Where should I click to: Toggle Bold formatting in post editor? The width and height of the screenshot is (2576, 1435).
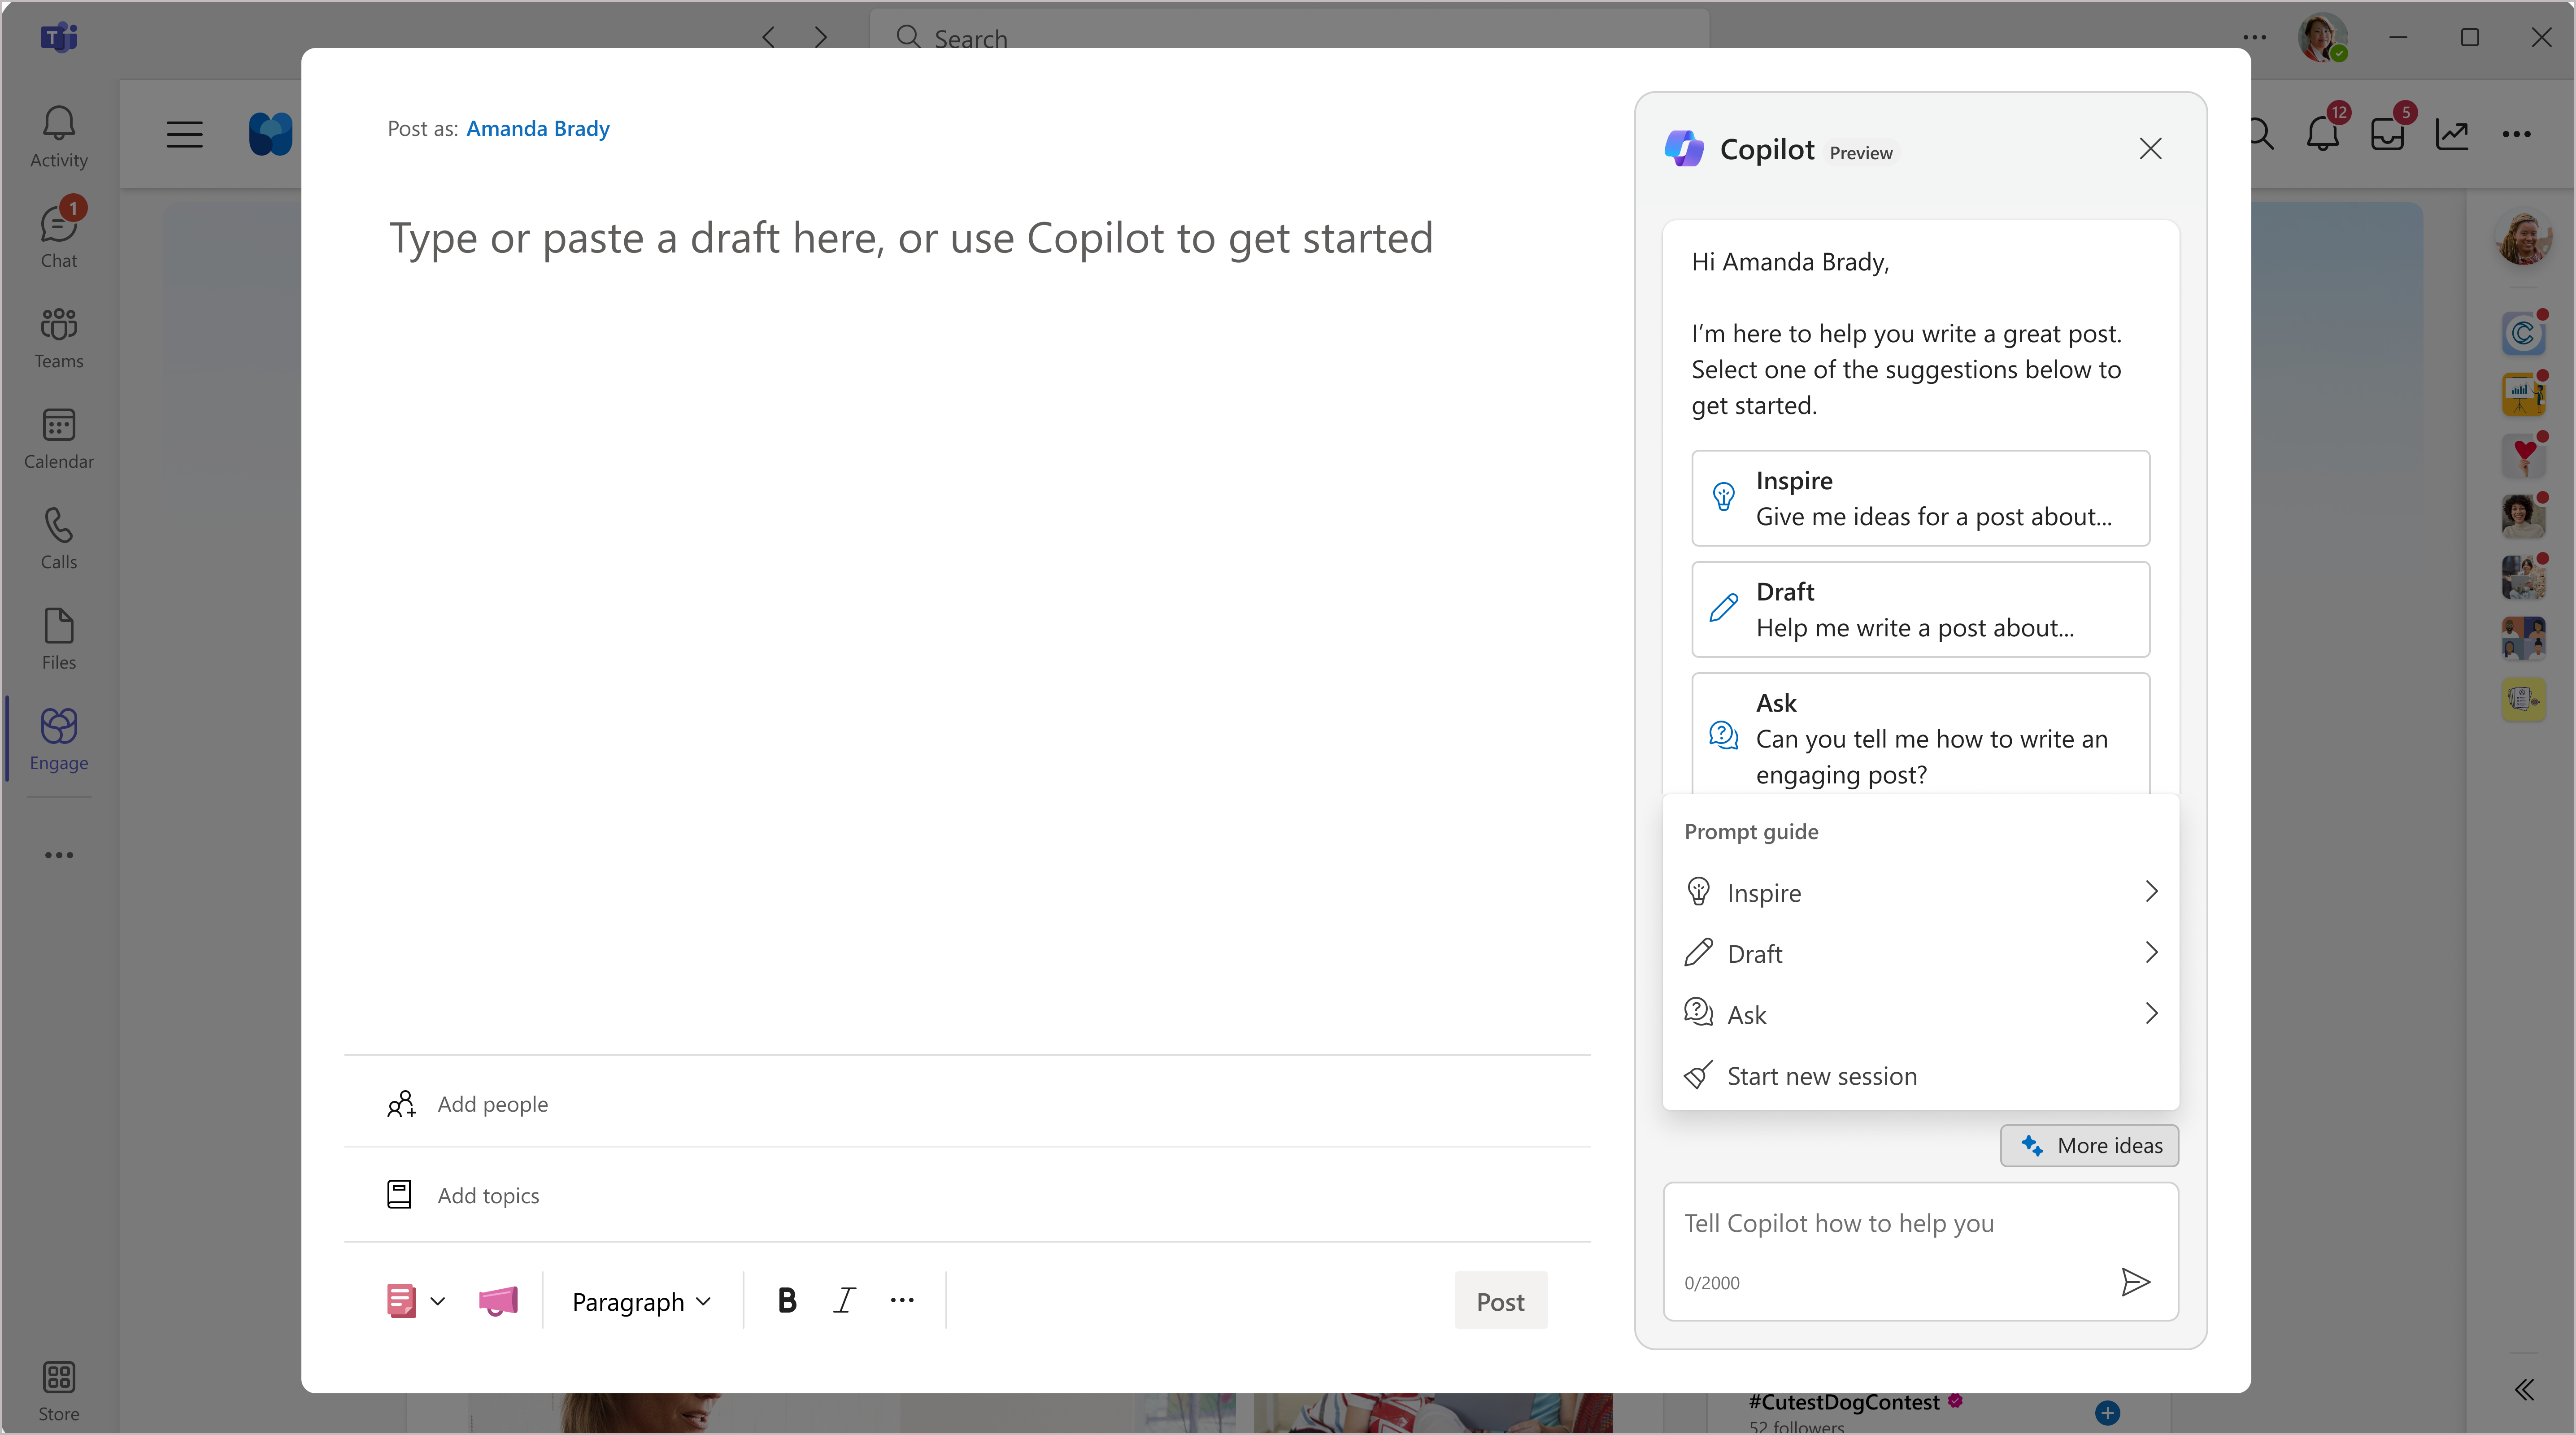pos(784,1300)
